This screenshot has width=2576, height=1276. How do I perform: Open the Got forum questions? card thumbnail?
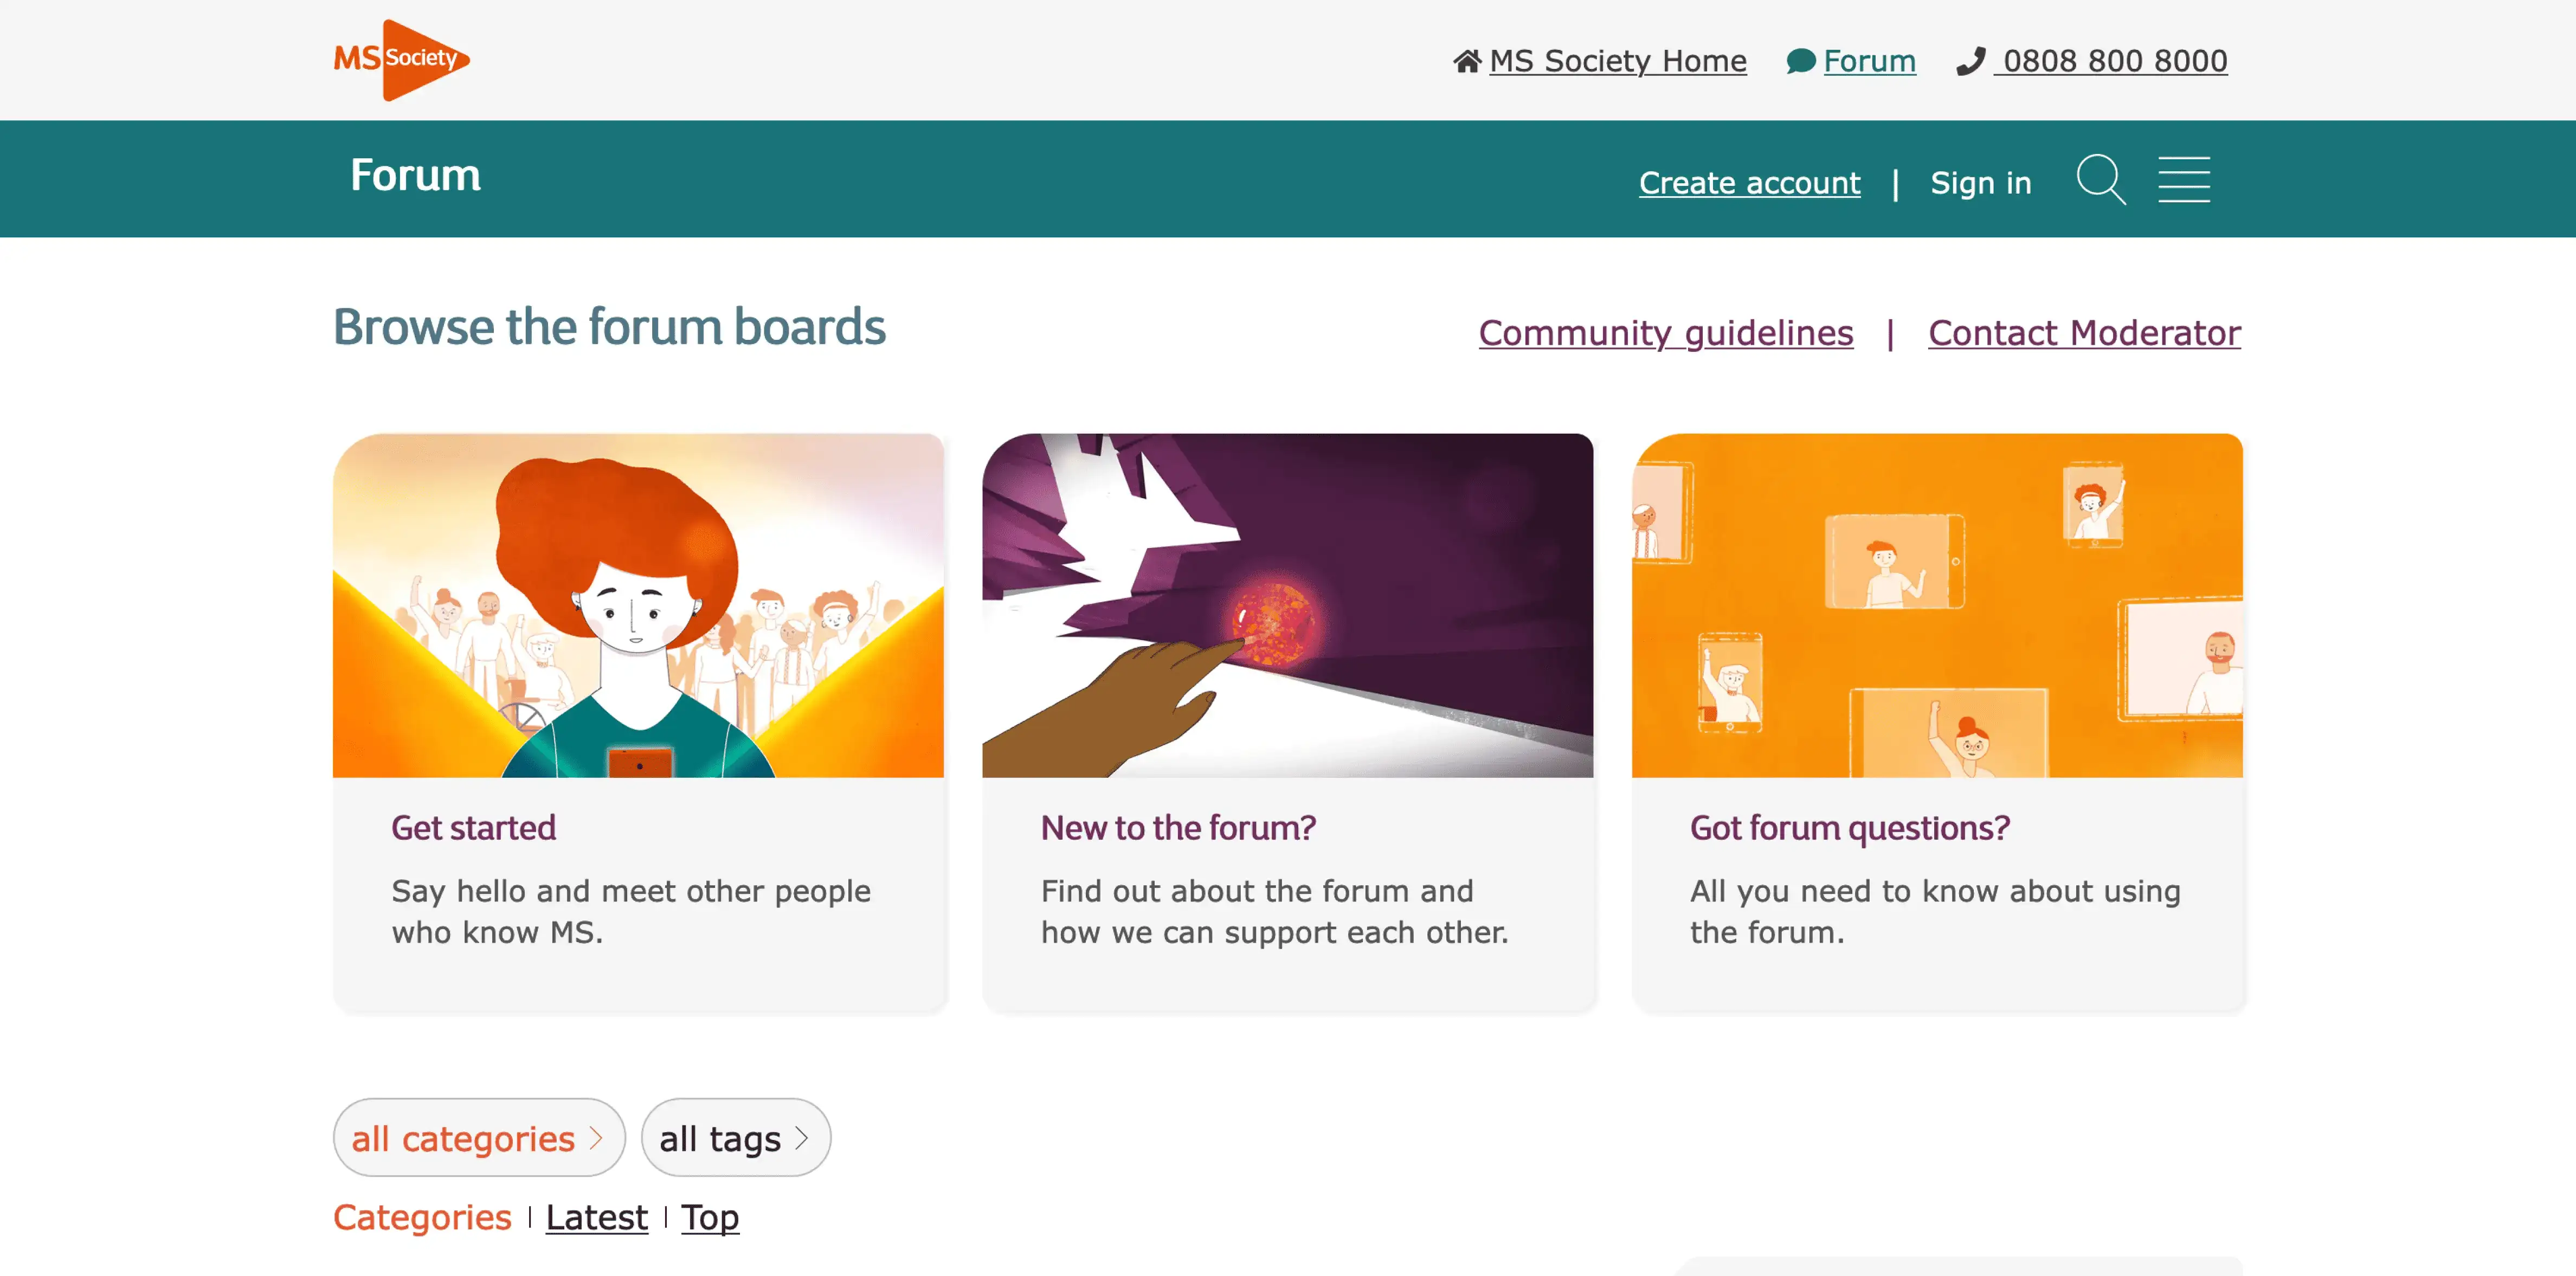tap(1937, 605)
